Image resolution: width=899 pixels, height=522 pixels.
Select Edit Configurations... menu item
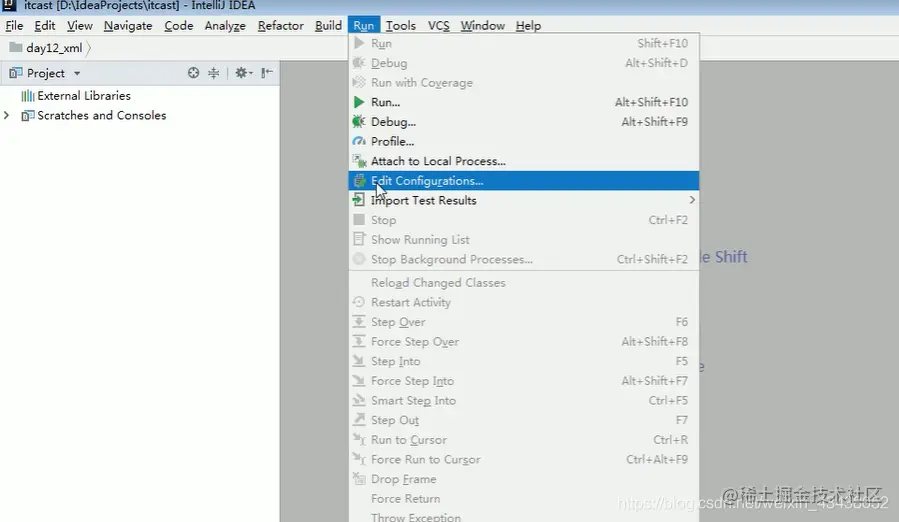[523, 181]
